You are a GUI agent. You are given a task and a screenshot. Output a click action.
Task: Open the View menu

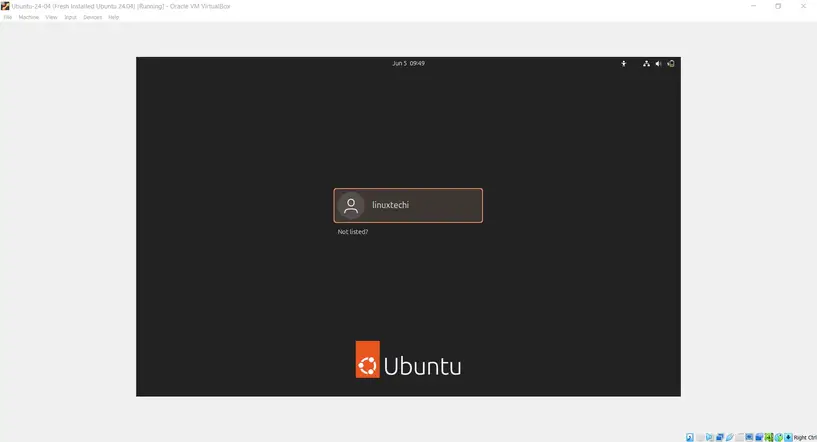(x=51, y=17)
